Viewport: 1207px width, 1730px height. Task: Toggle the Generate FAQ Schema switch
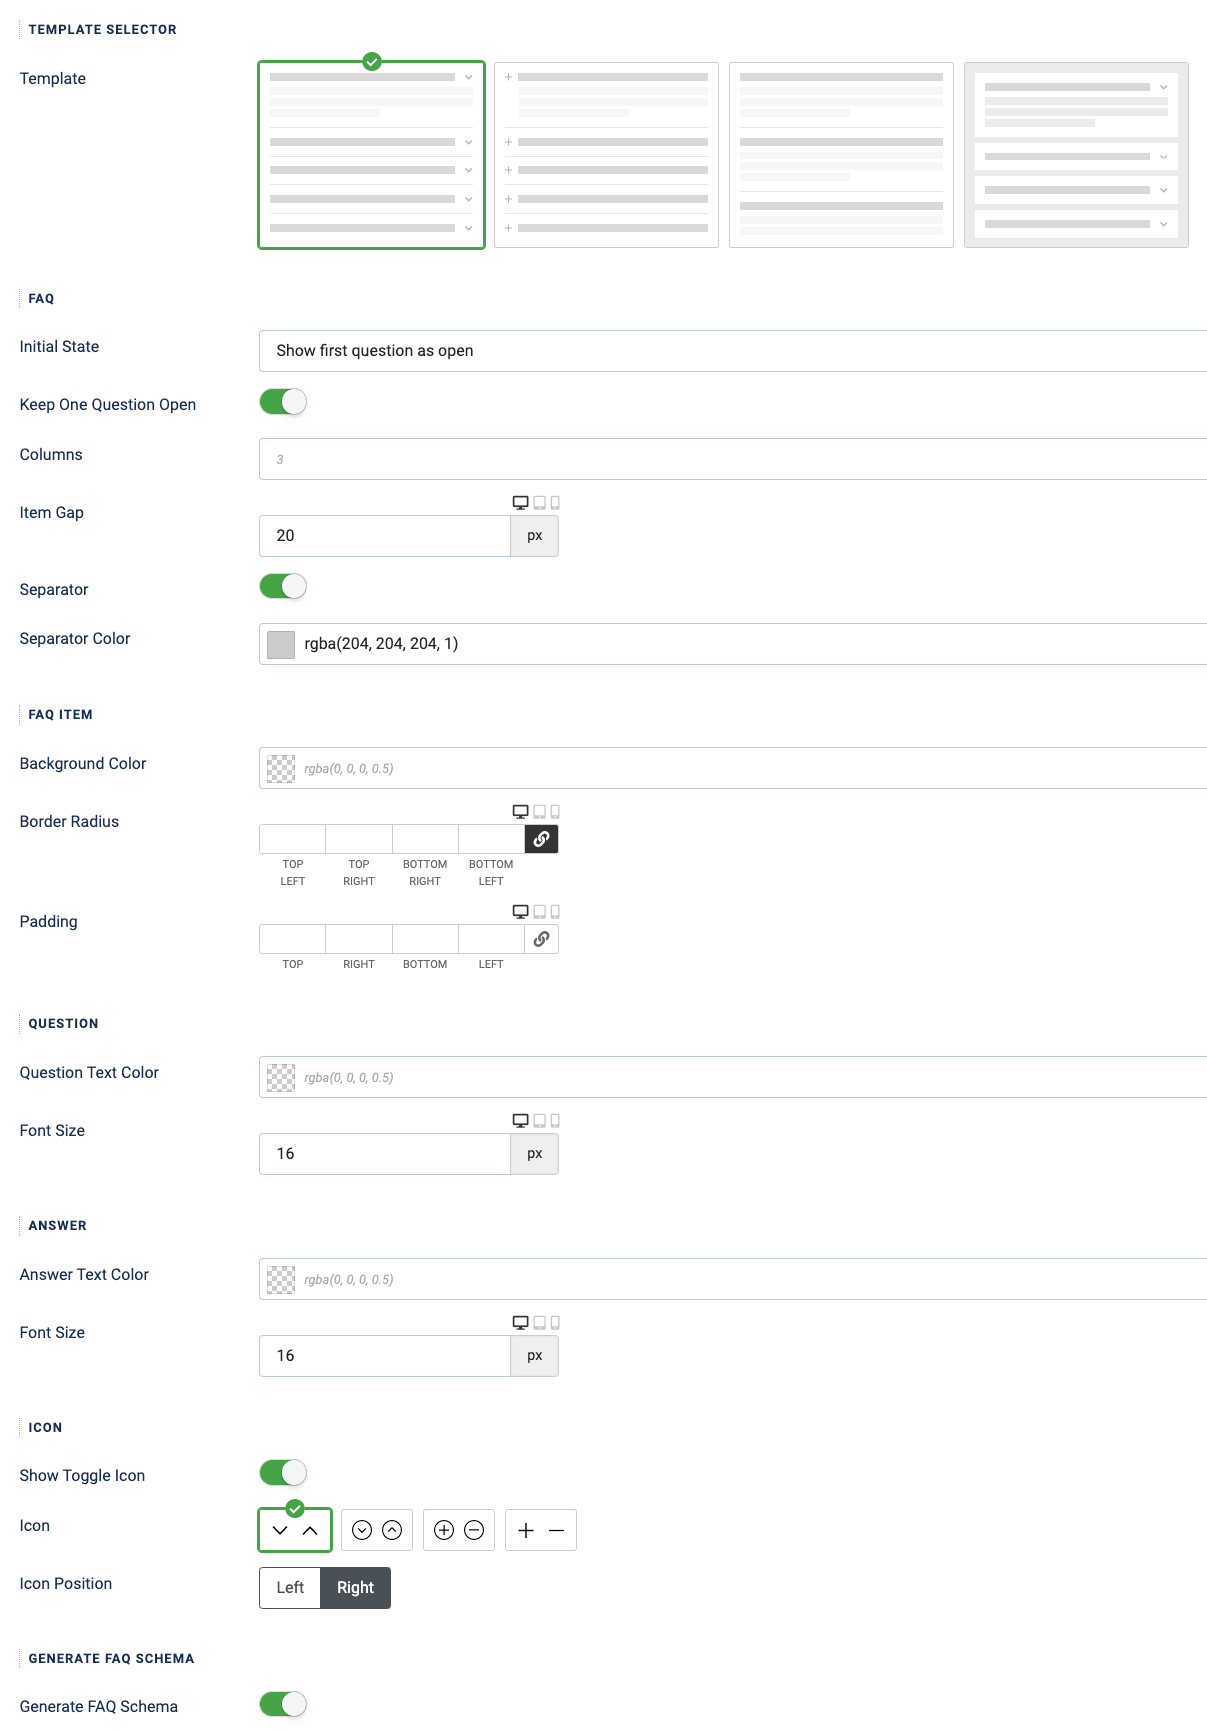(x=283, y=1703)
